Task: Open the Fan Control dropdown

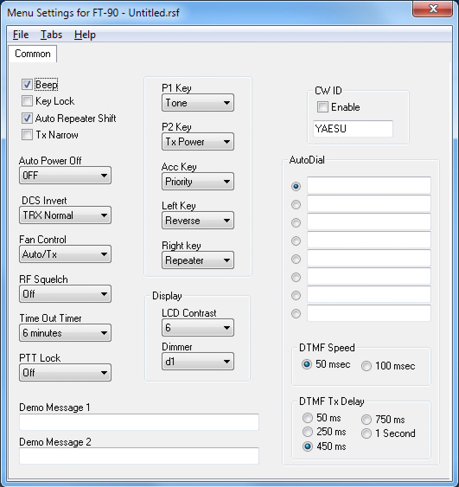Action: (65, 254)
